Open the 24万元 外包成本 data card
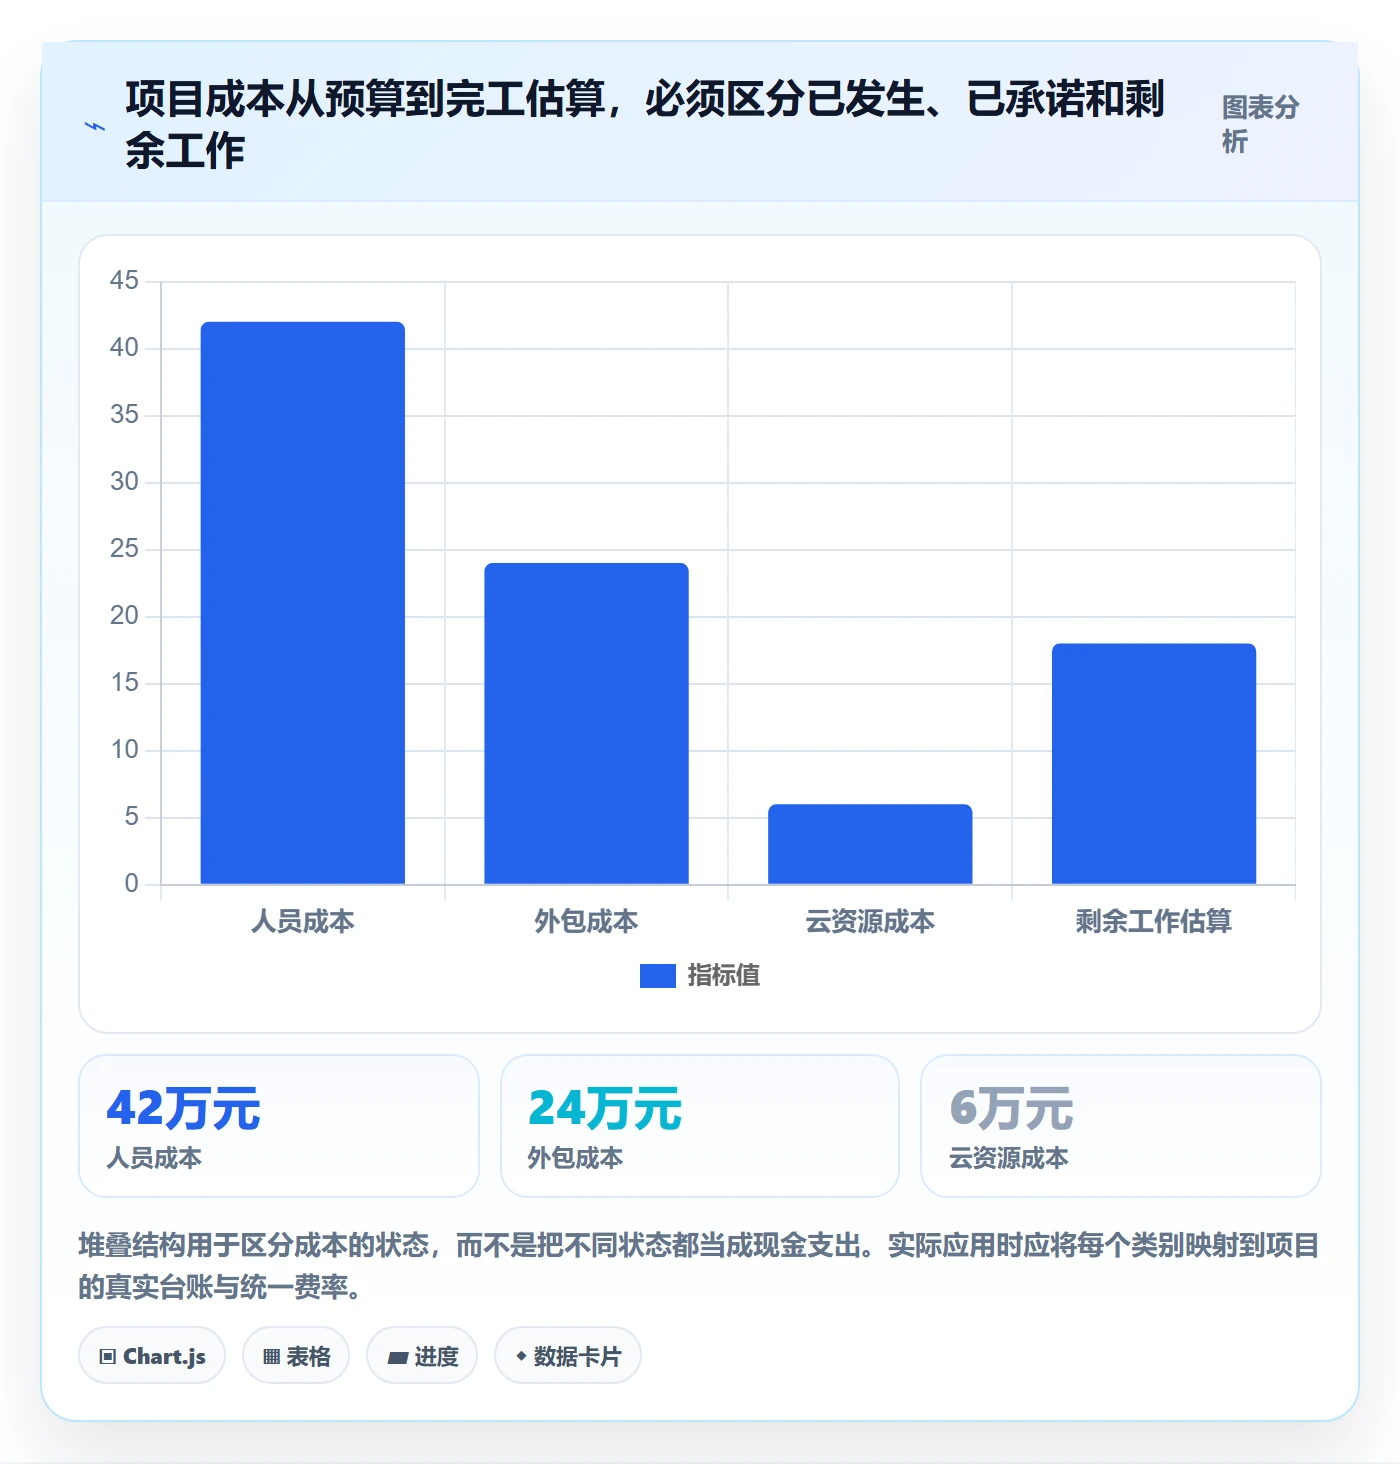The image size is (1400, 1464). [x=700, y=1126]
